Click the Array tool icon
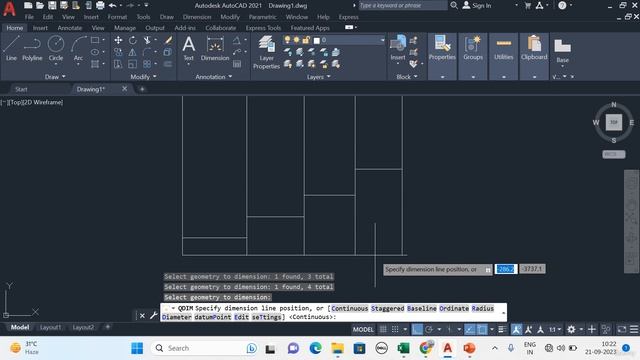This screenshot has width=640, height=360. coord(147,64)
